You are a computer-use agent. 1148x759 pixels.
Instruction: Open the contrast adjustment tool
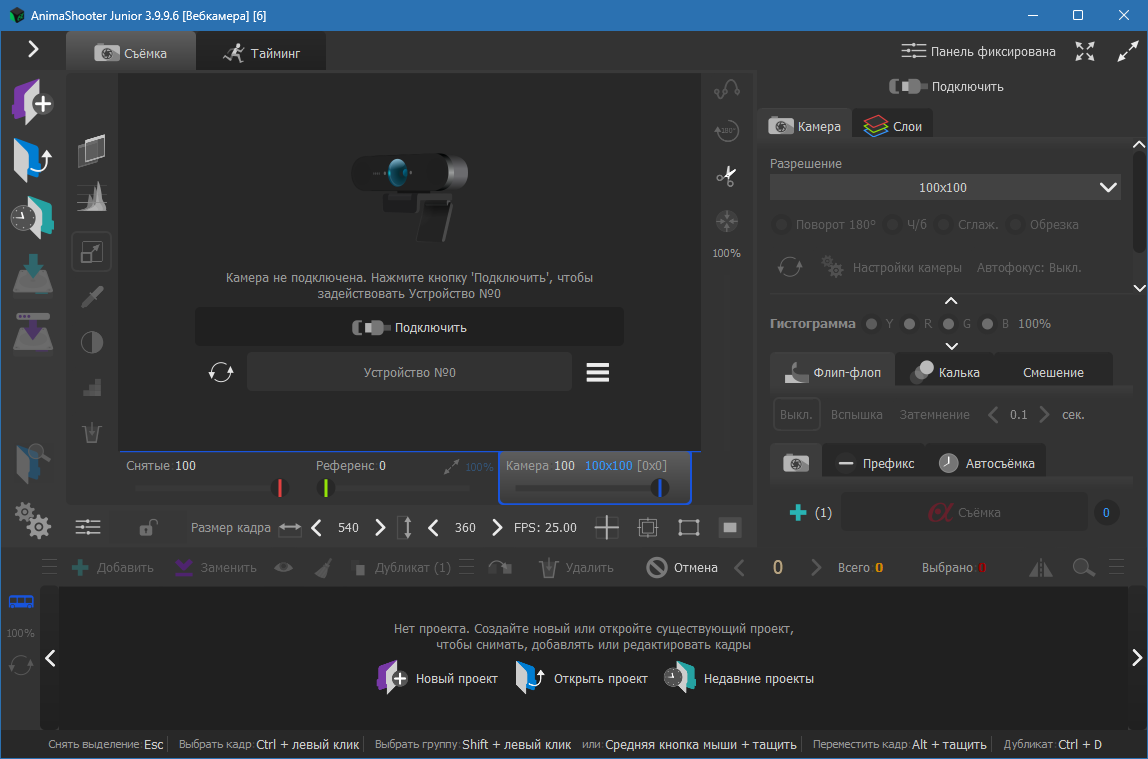[x=91, y=342]
